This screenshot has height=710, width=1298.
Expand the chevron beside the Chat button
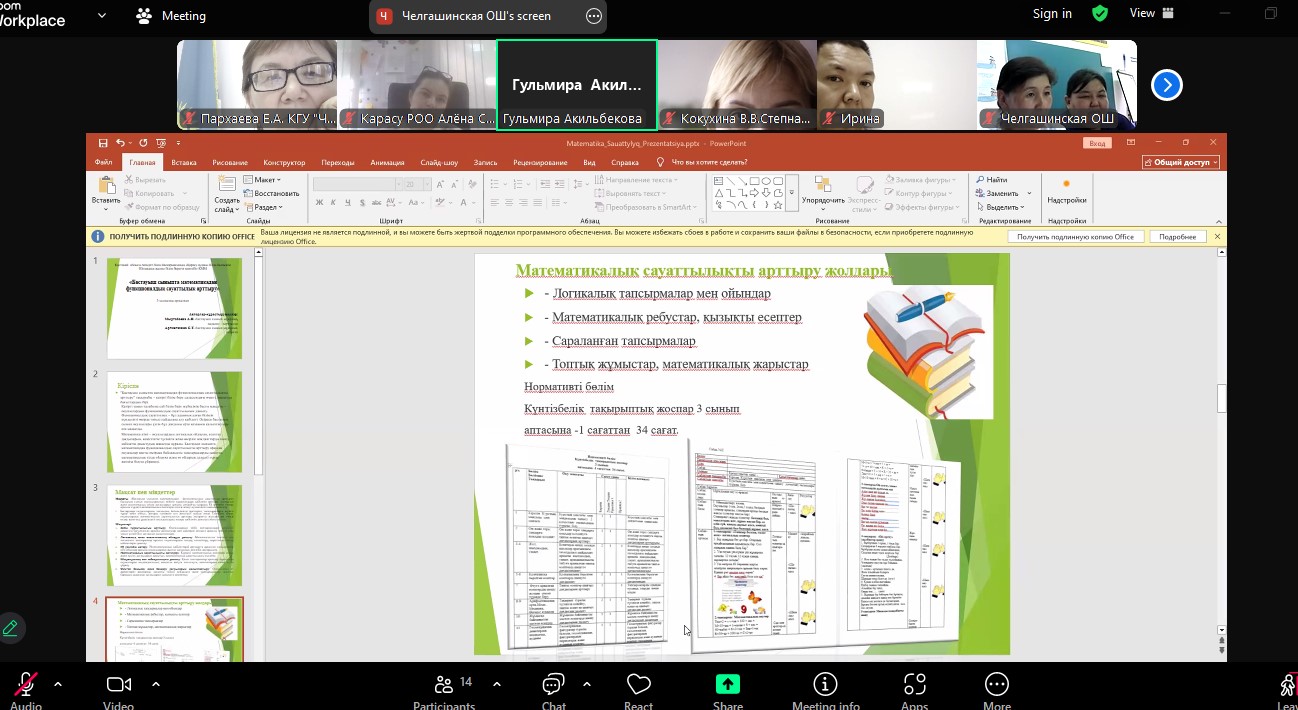586,684
